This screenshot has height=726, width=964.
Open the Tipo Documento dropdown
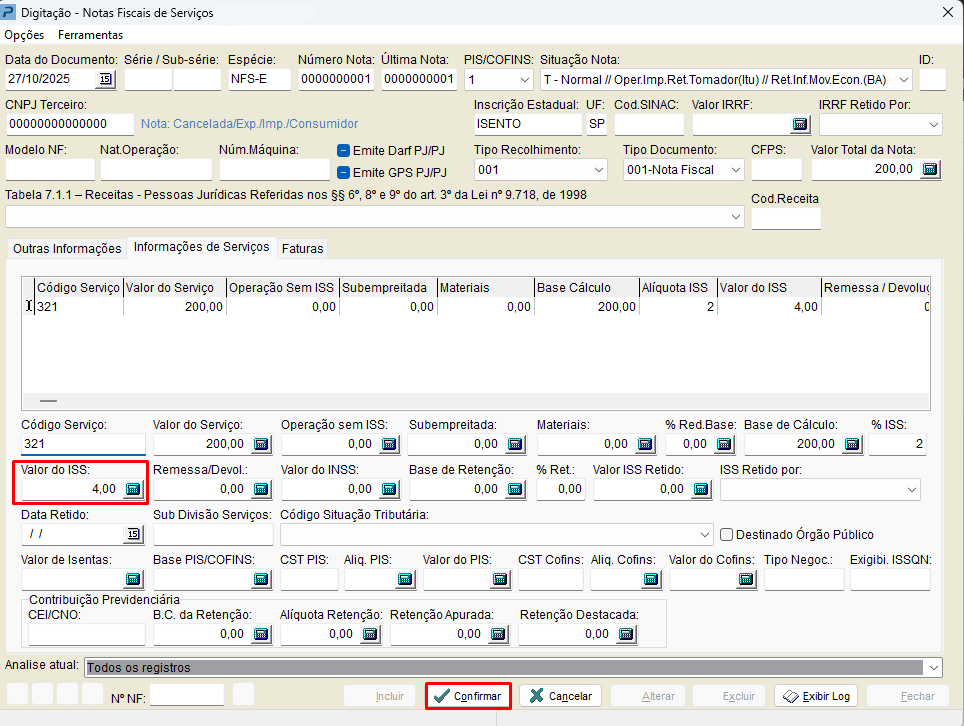(734, 170)
